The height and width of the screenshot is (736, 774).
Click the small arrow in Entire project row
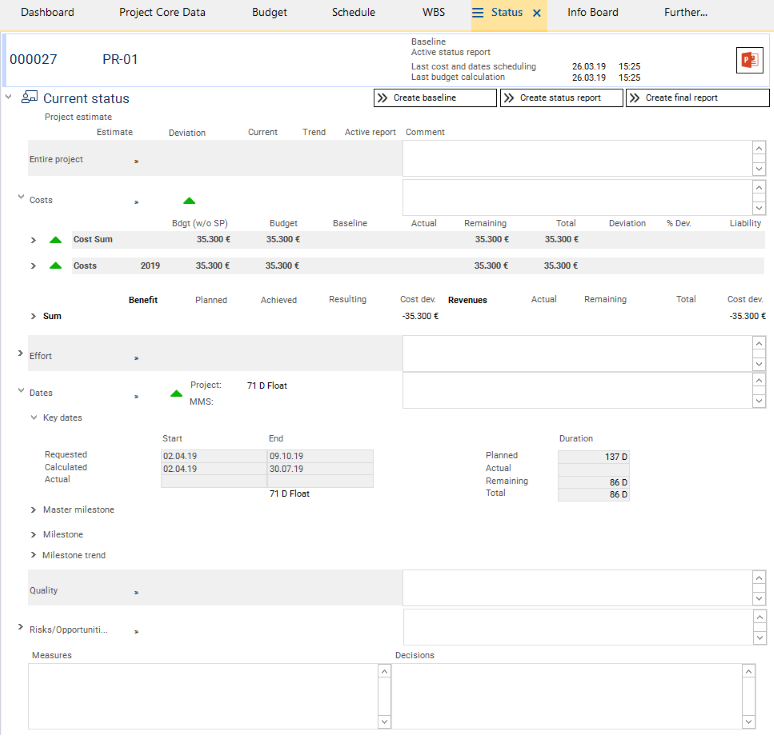pos(136,161)
